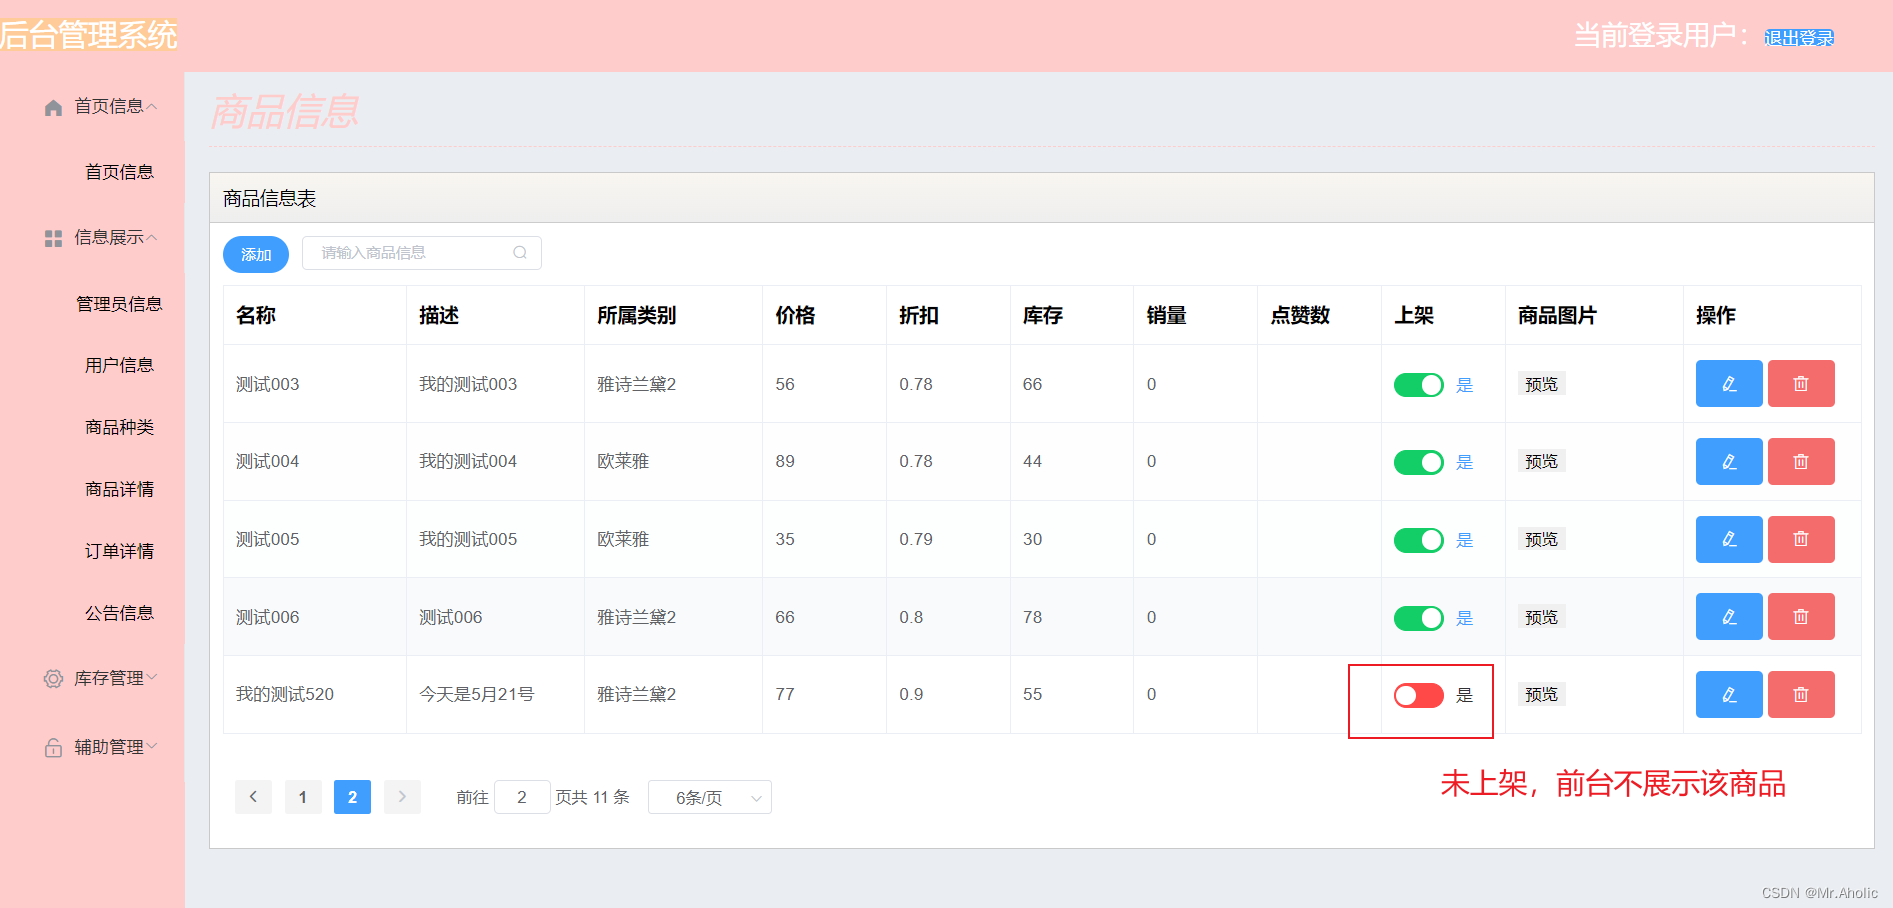The image size is (1893, 908).
Task: Click the gear icon beside 库存管理
Action: tap(52, 678)
